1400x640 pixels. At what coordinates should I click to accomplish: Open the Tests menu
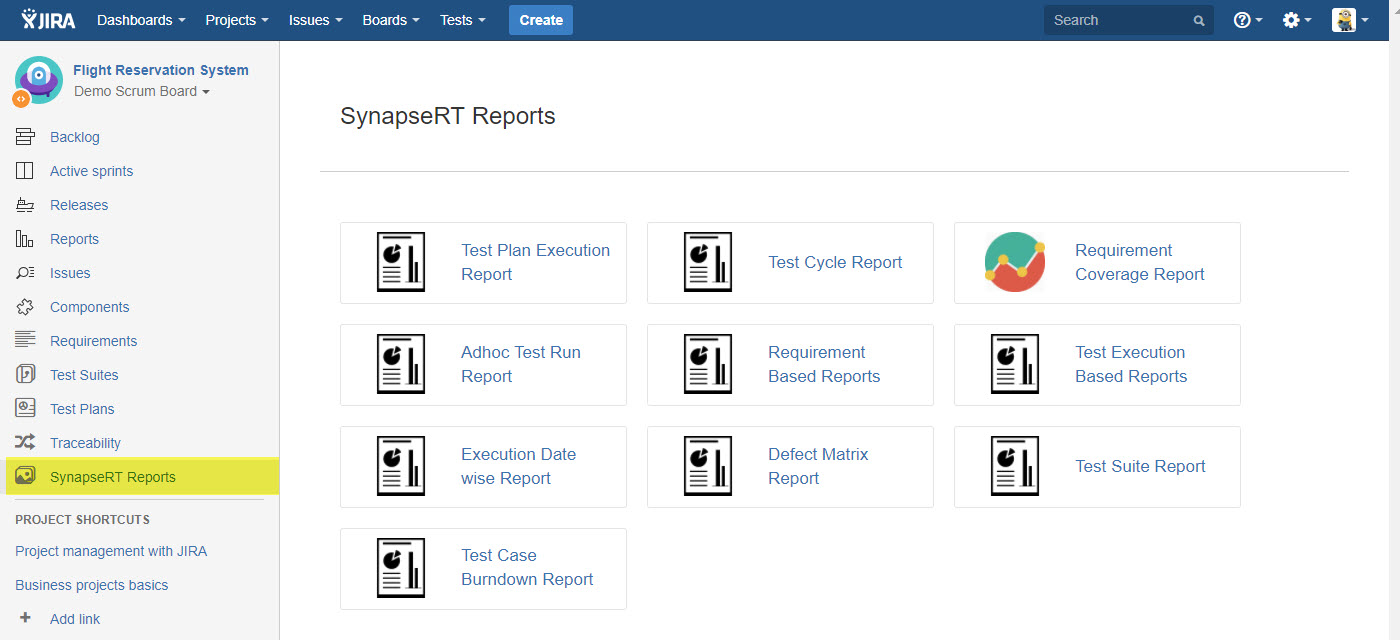pyautogui.click(x=462, y=20)
